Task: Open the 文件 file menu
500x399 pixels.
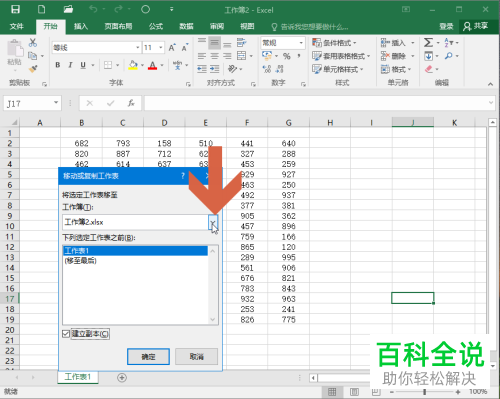Action: [x=17, y=26]
